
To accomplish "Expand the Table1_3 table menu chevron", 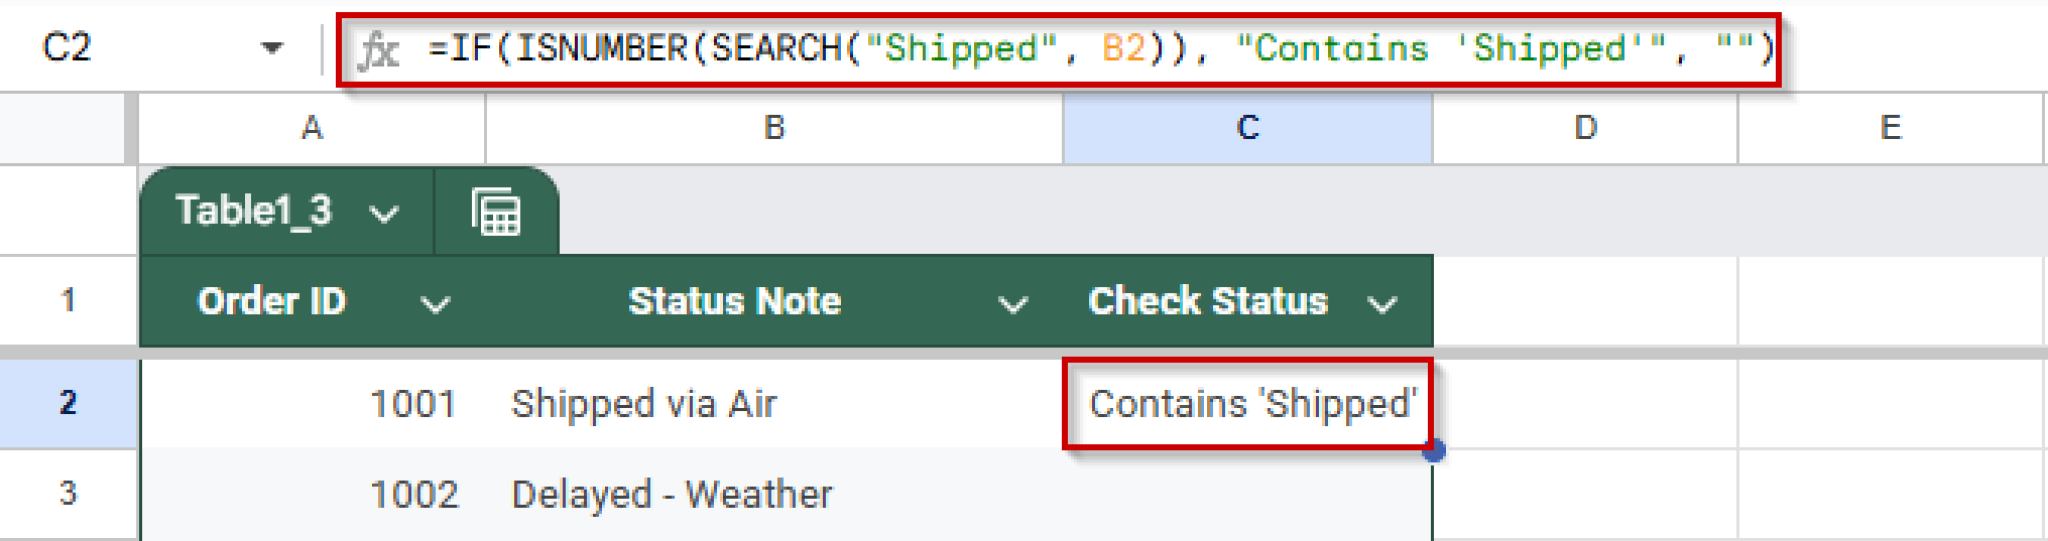I will point(385,213).
